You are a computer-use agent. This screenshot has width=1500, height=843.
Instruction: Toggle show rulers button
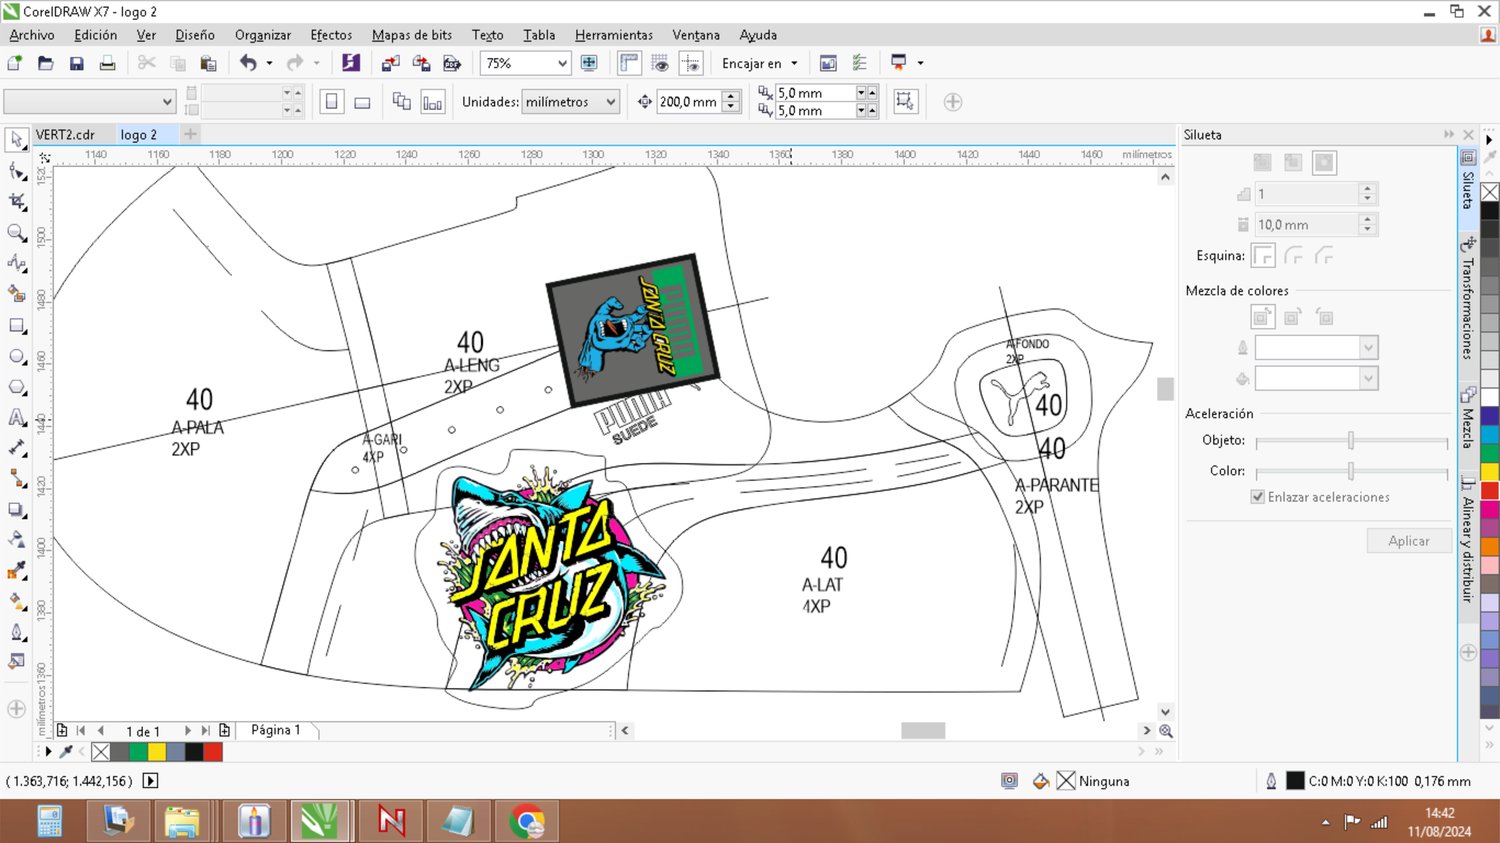(629, 63)
